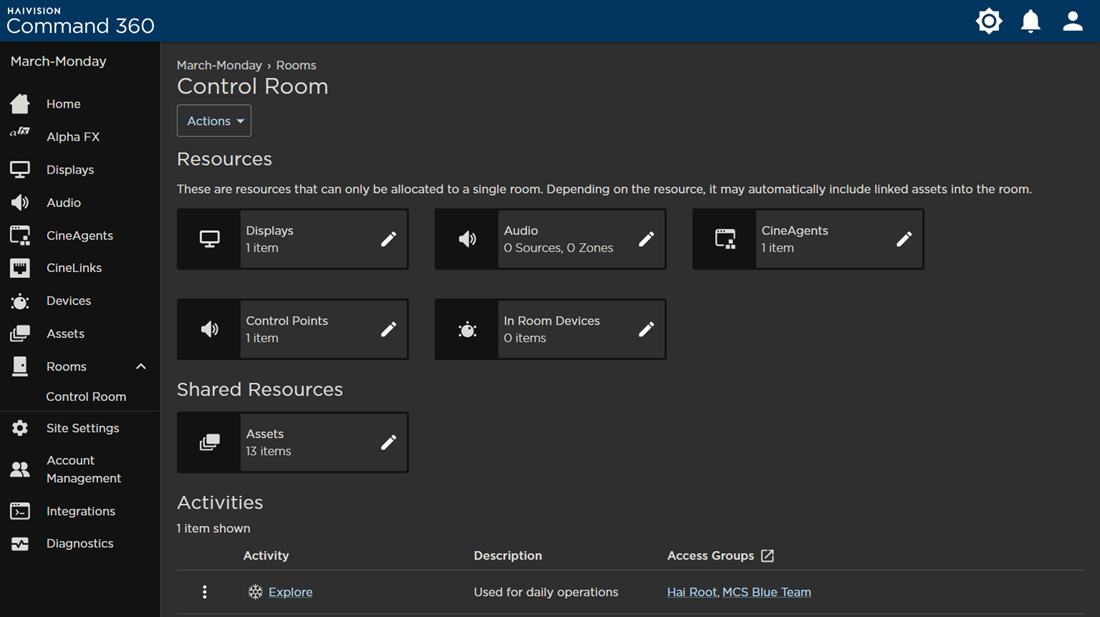Viewport: 1100px width, 617px height.
Task: Edit Control Points pencil icon
Action: tap(389, 329)
